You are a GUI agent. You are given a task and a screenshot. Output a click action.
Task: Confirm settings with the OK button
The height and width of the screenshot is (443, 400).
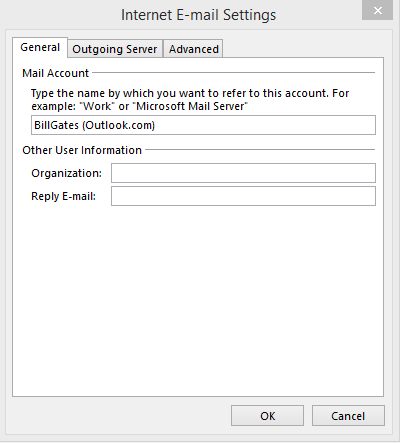pyautogui.click(x=267, y=416)
